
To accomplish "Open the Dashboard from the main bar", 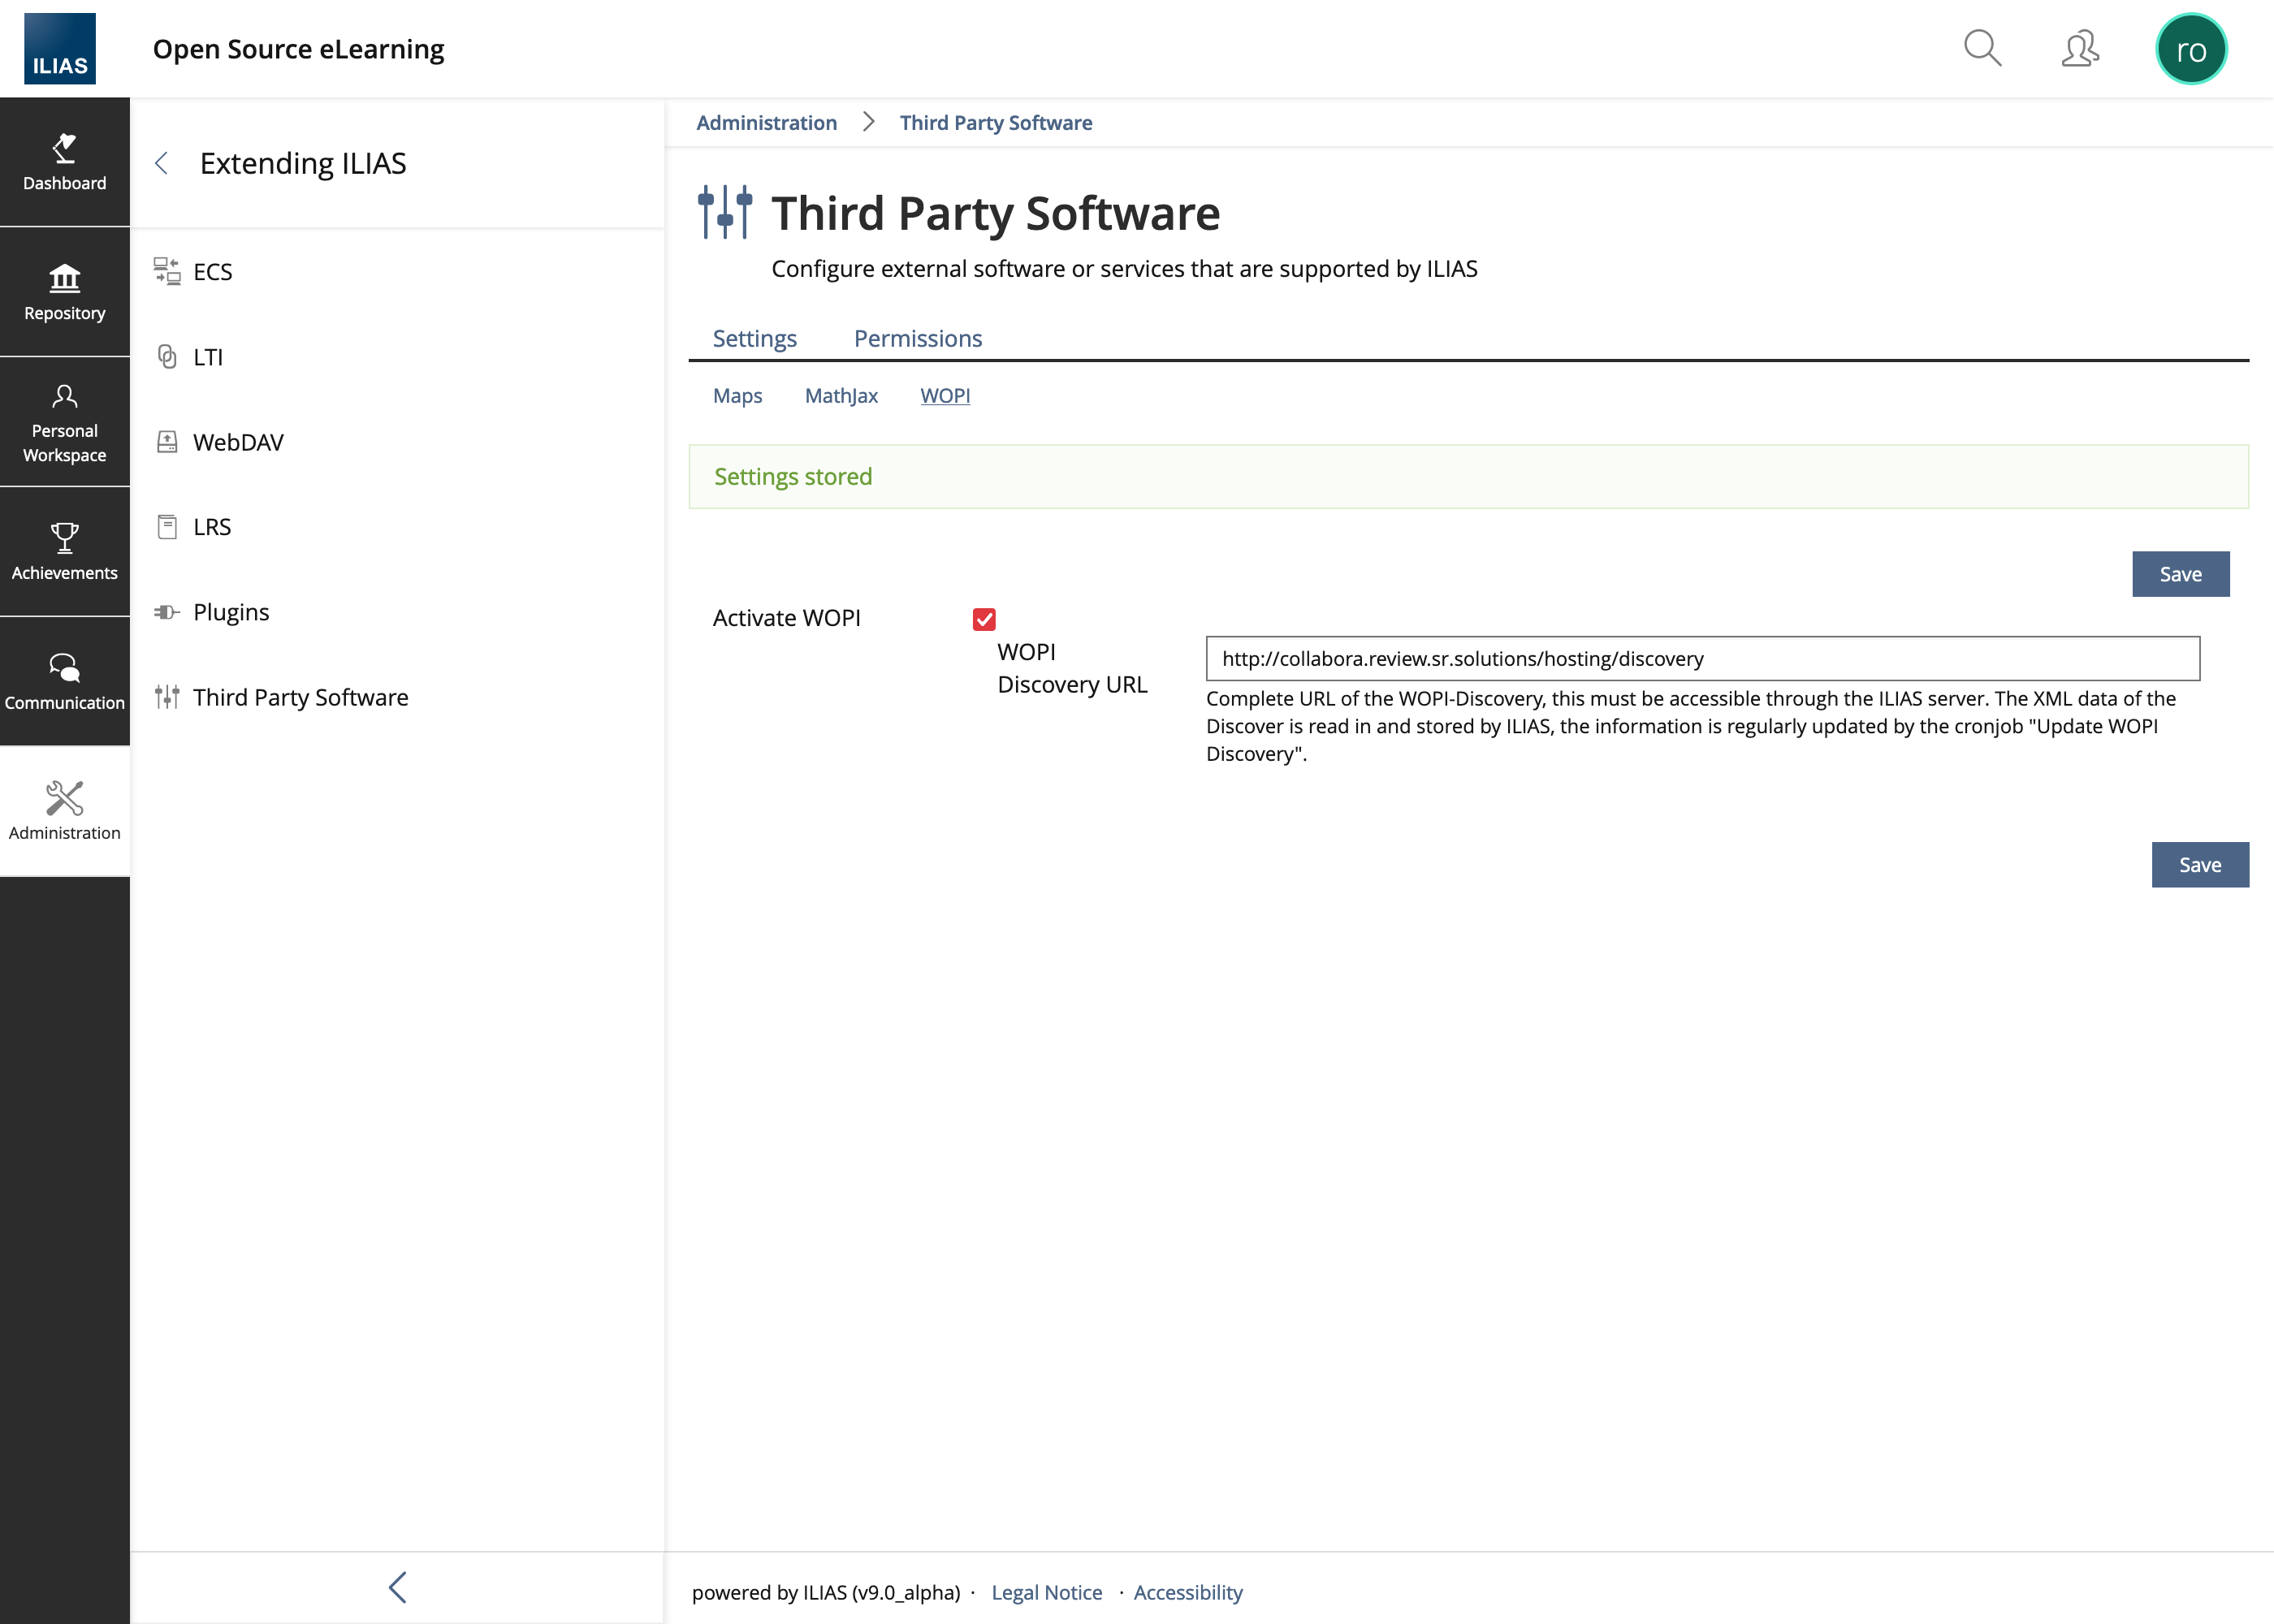I will click(x=64, y=162).
